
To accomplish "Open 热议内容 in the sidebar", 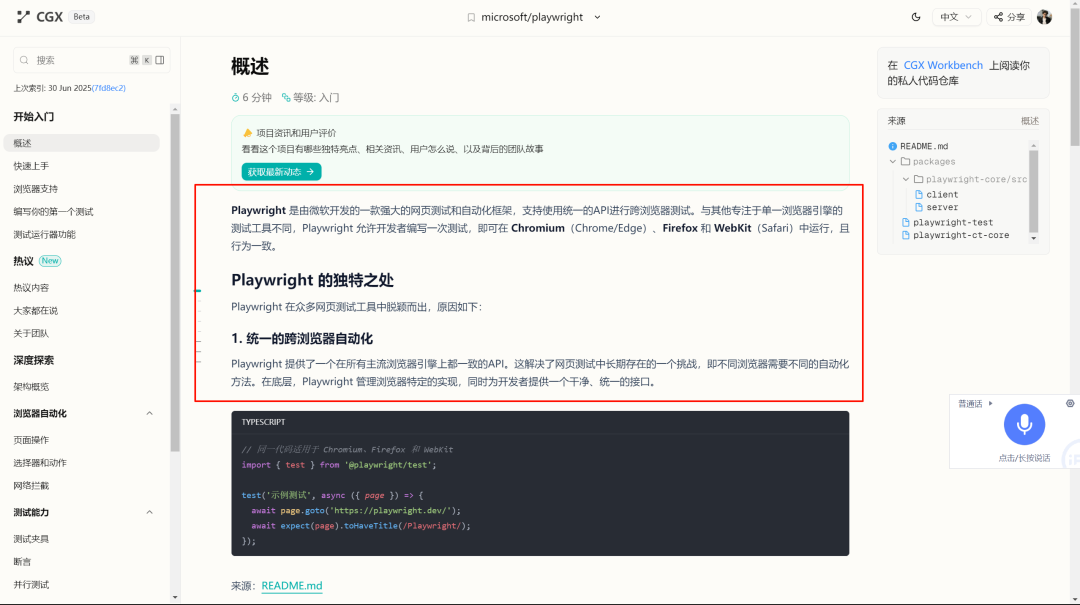I will coord(31,287).
